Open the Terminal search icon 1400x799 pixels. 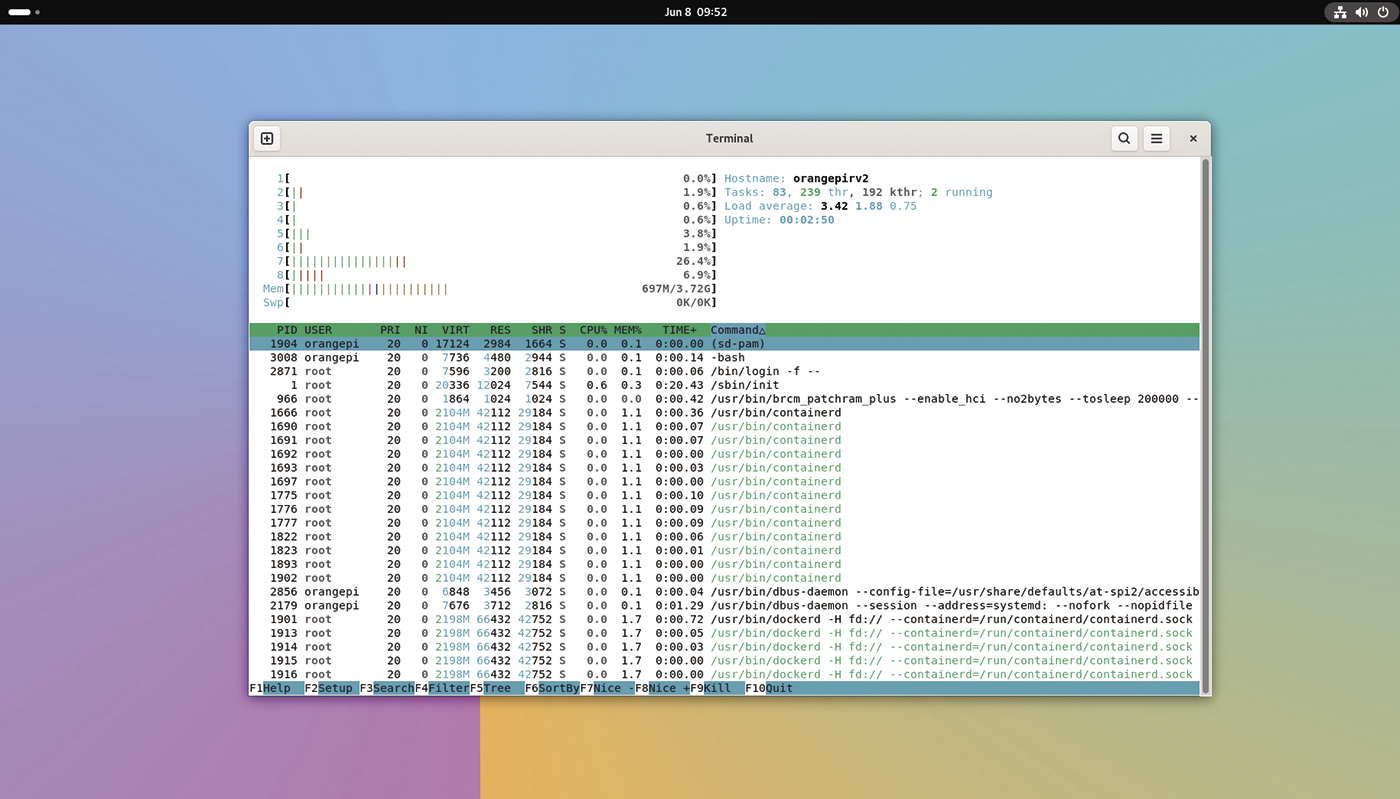[x=1124, y=139]
